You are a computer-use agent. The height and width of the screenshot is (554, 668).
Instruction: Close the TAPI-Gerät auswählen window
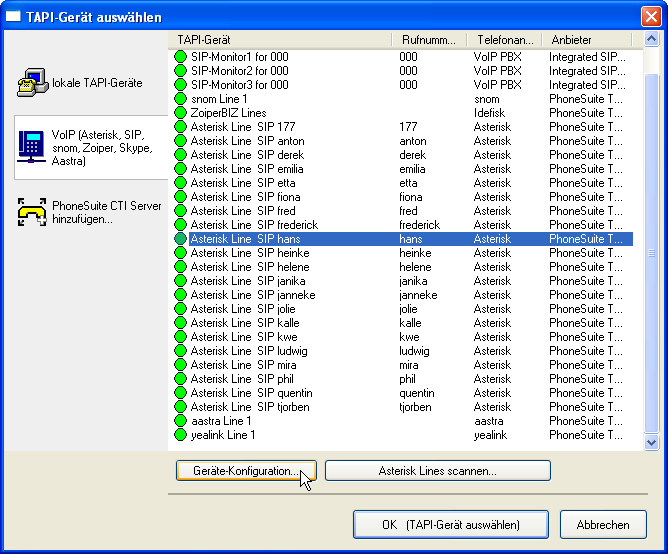pos(650,15)
